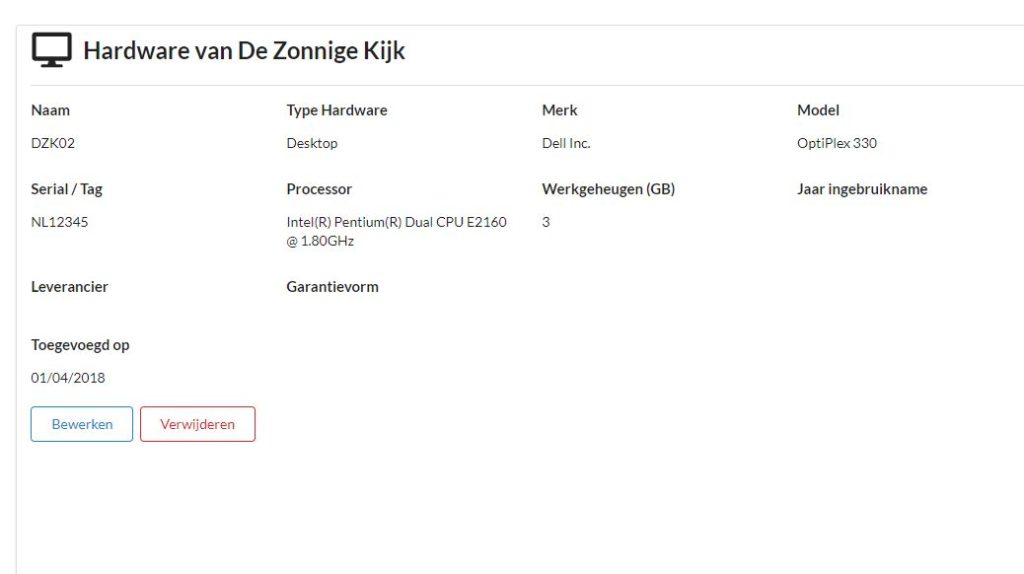1024x574 pixels.
Task: Click the Bewerken button
Action: tap(82, 424)
